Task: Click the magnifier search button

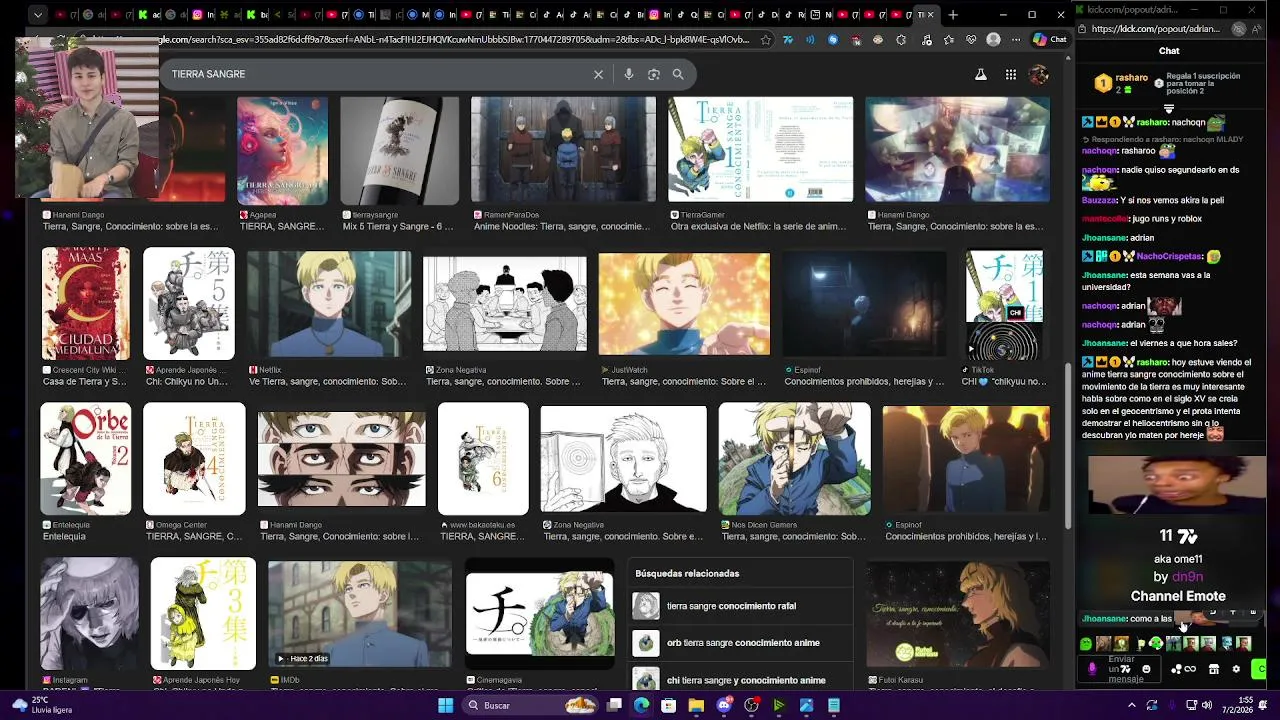Action: (678, 74)
